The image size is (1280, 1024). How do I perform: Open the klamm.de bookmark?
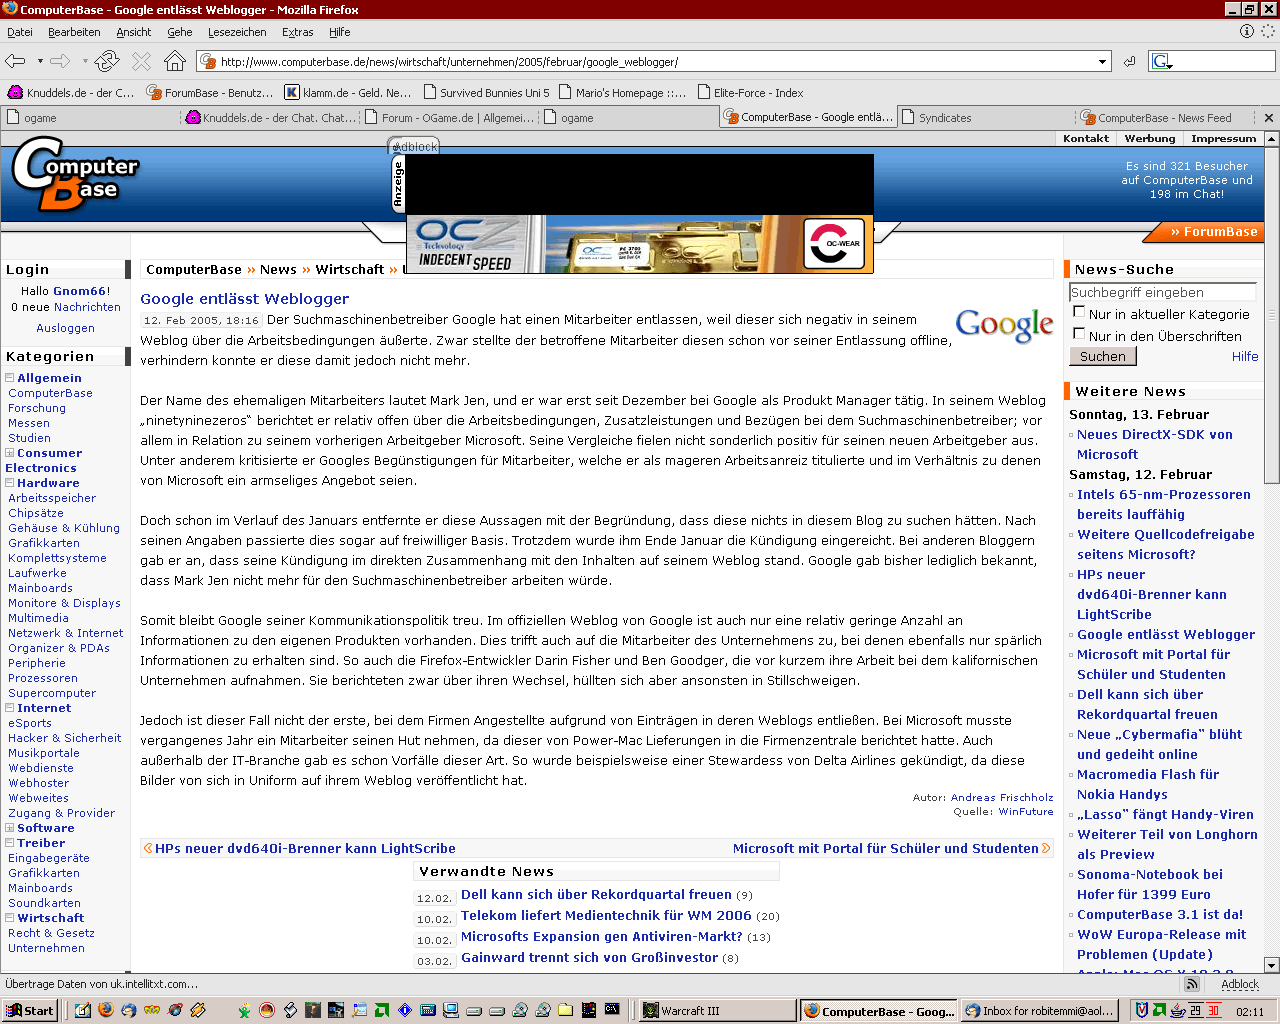pyautogui.click(x=348, y=93)
